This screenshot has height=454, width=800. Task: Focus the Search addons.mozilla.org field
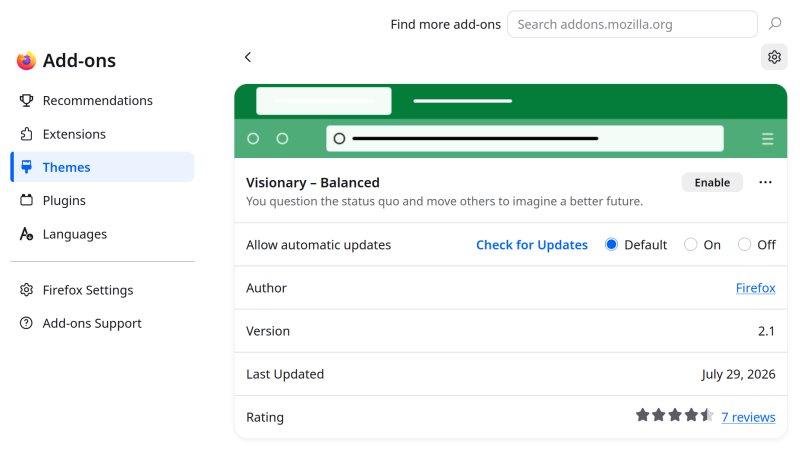tap(632, 24)
